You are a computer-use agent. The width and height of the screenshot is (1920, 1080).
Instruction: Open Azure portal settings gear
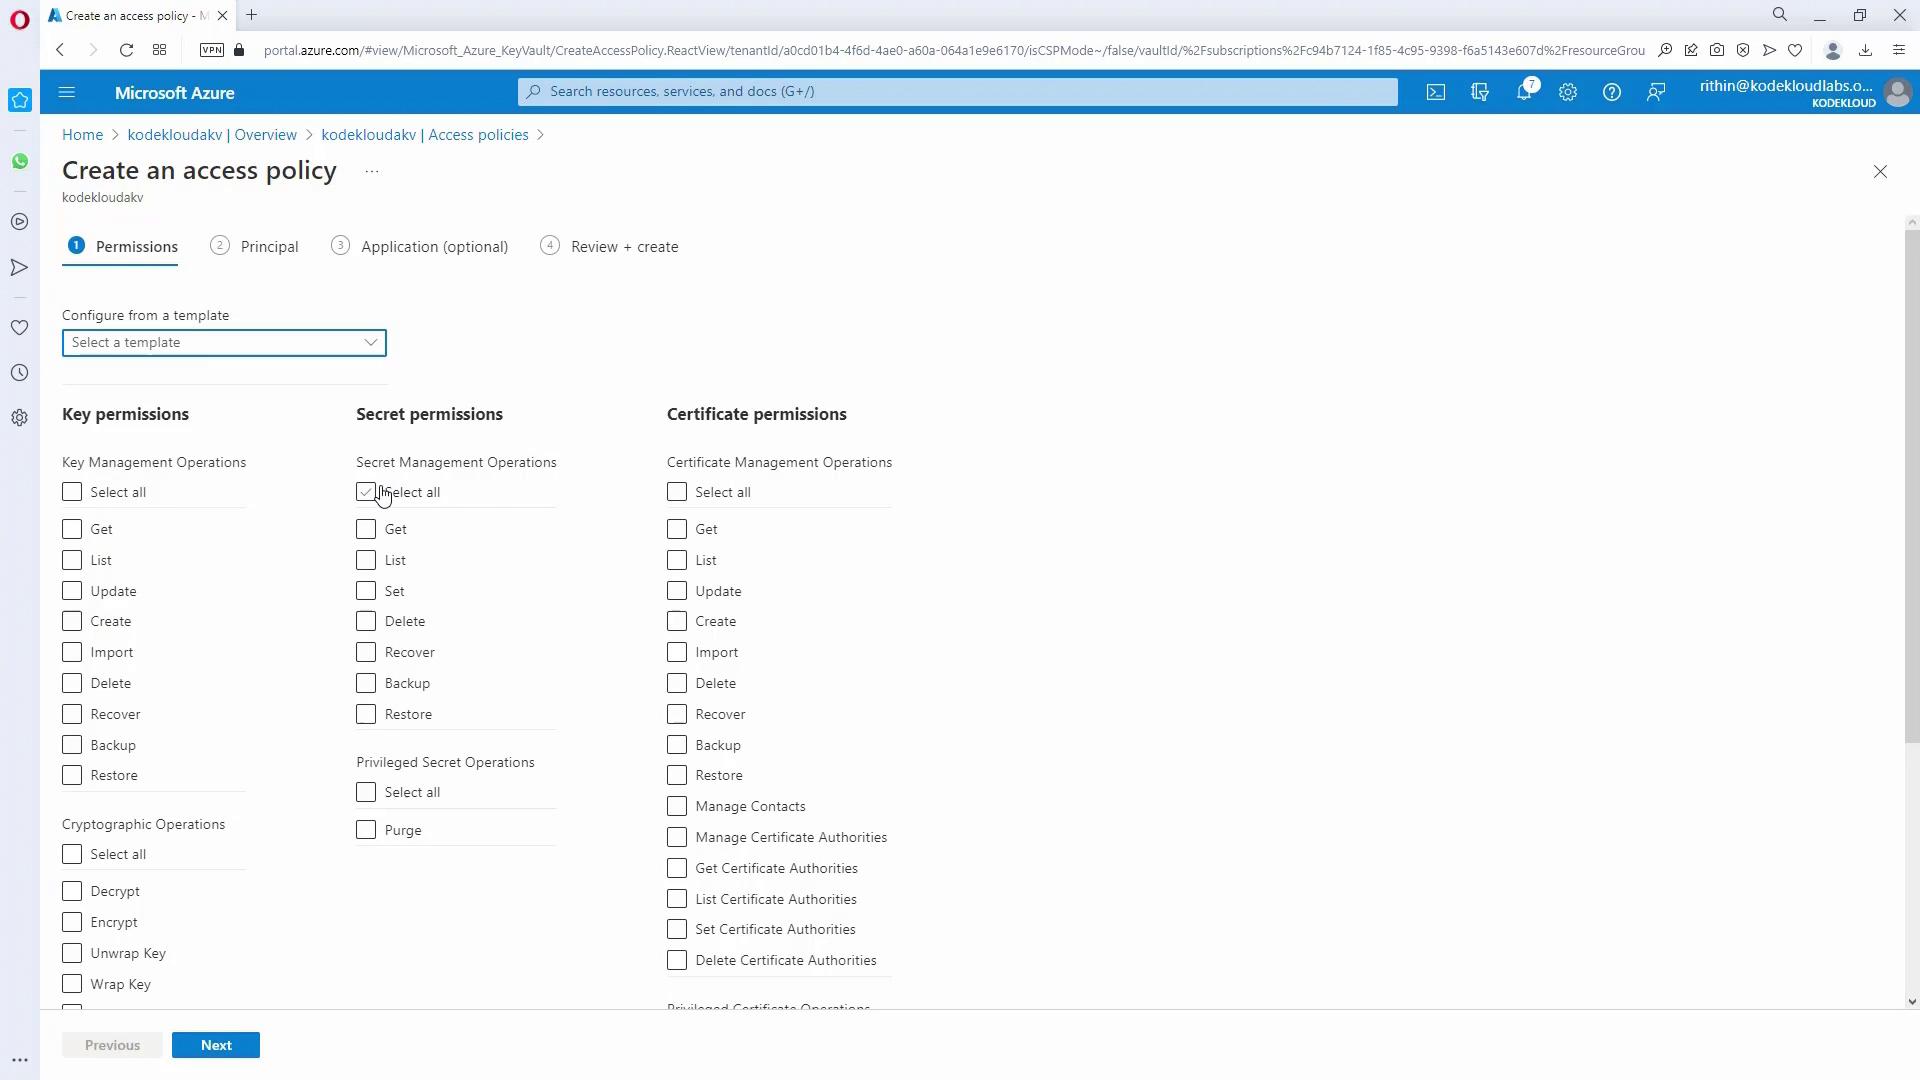pos(1568,92)
